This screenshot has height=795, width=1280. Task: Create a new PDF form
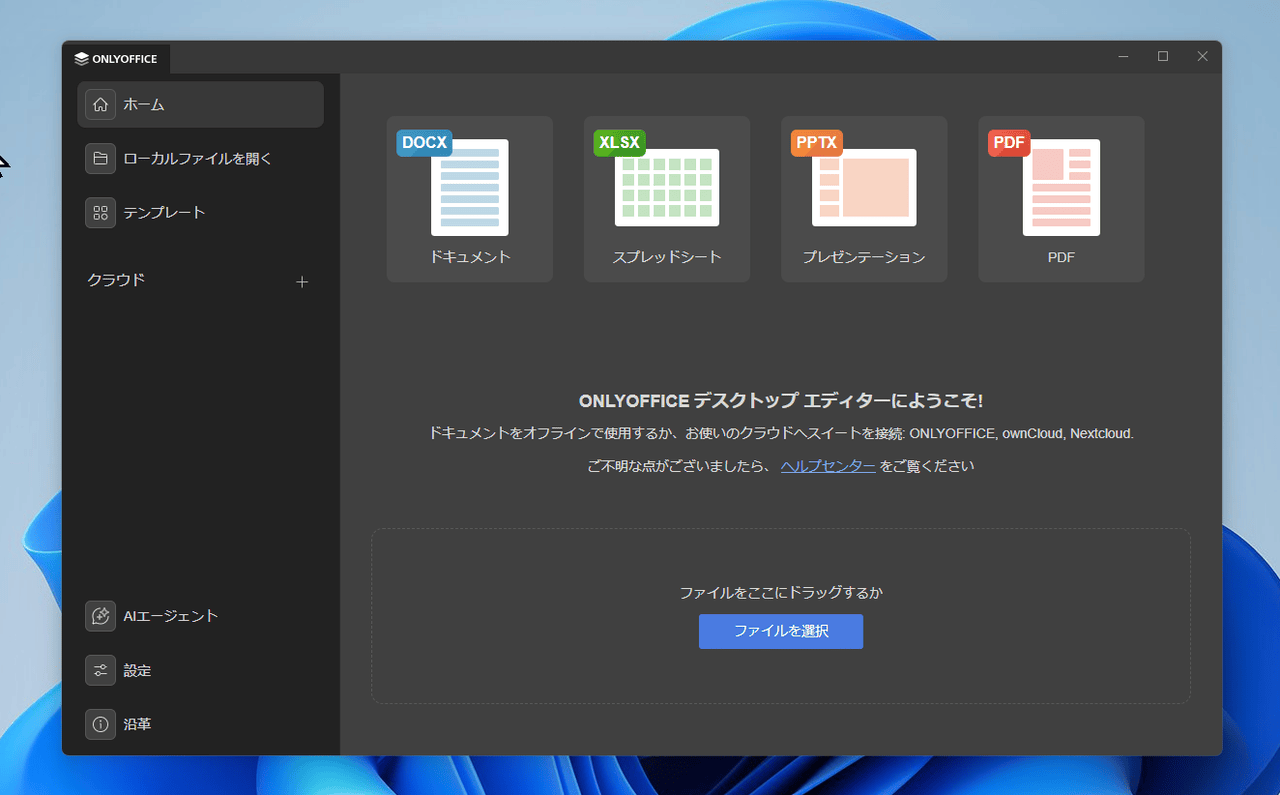pos(1061,199)
